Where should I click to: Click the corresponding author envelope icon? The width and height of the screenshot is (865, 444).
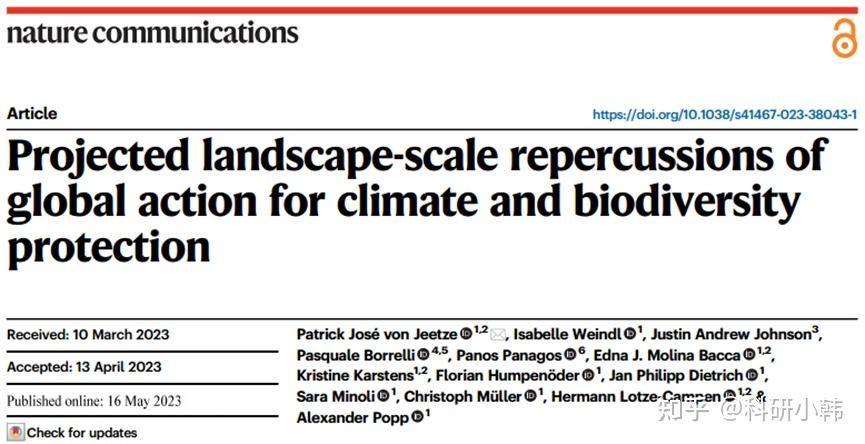coord(498,335)
